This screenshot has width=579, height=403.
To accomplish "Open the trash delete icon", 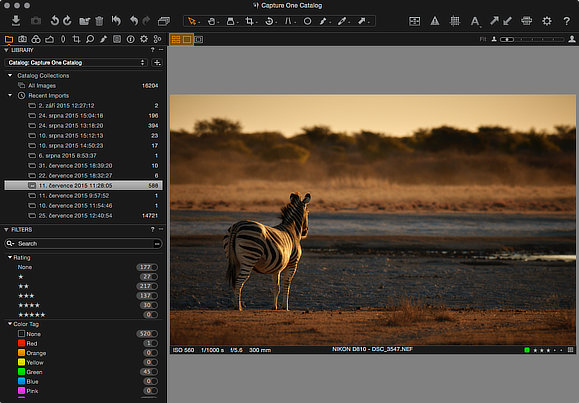I will tap(99, 21).
